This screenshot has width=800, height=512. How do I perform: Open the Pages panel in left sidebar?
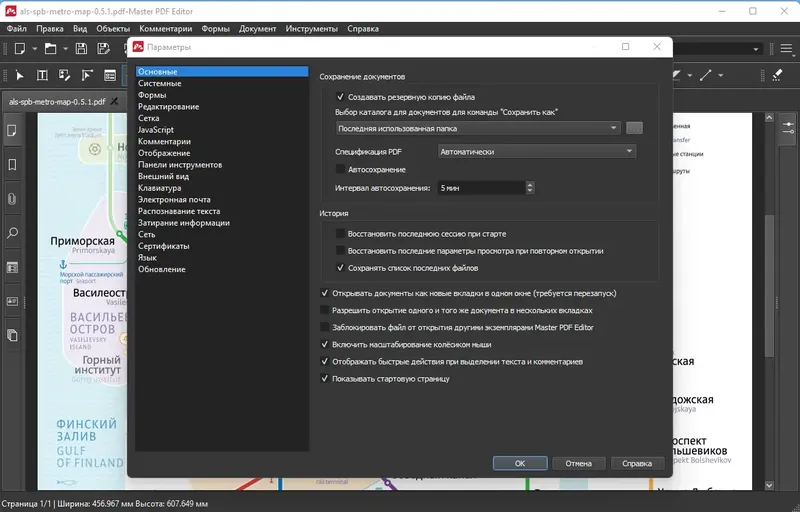coord(12,131)
